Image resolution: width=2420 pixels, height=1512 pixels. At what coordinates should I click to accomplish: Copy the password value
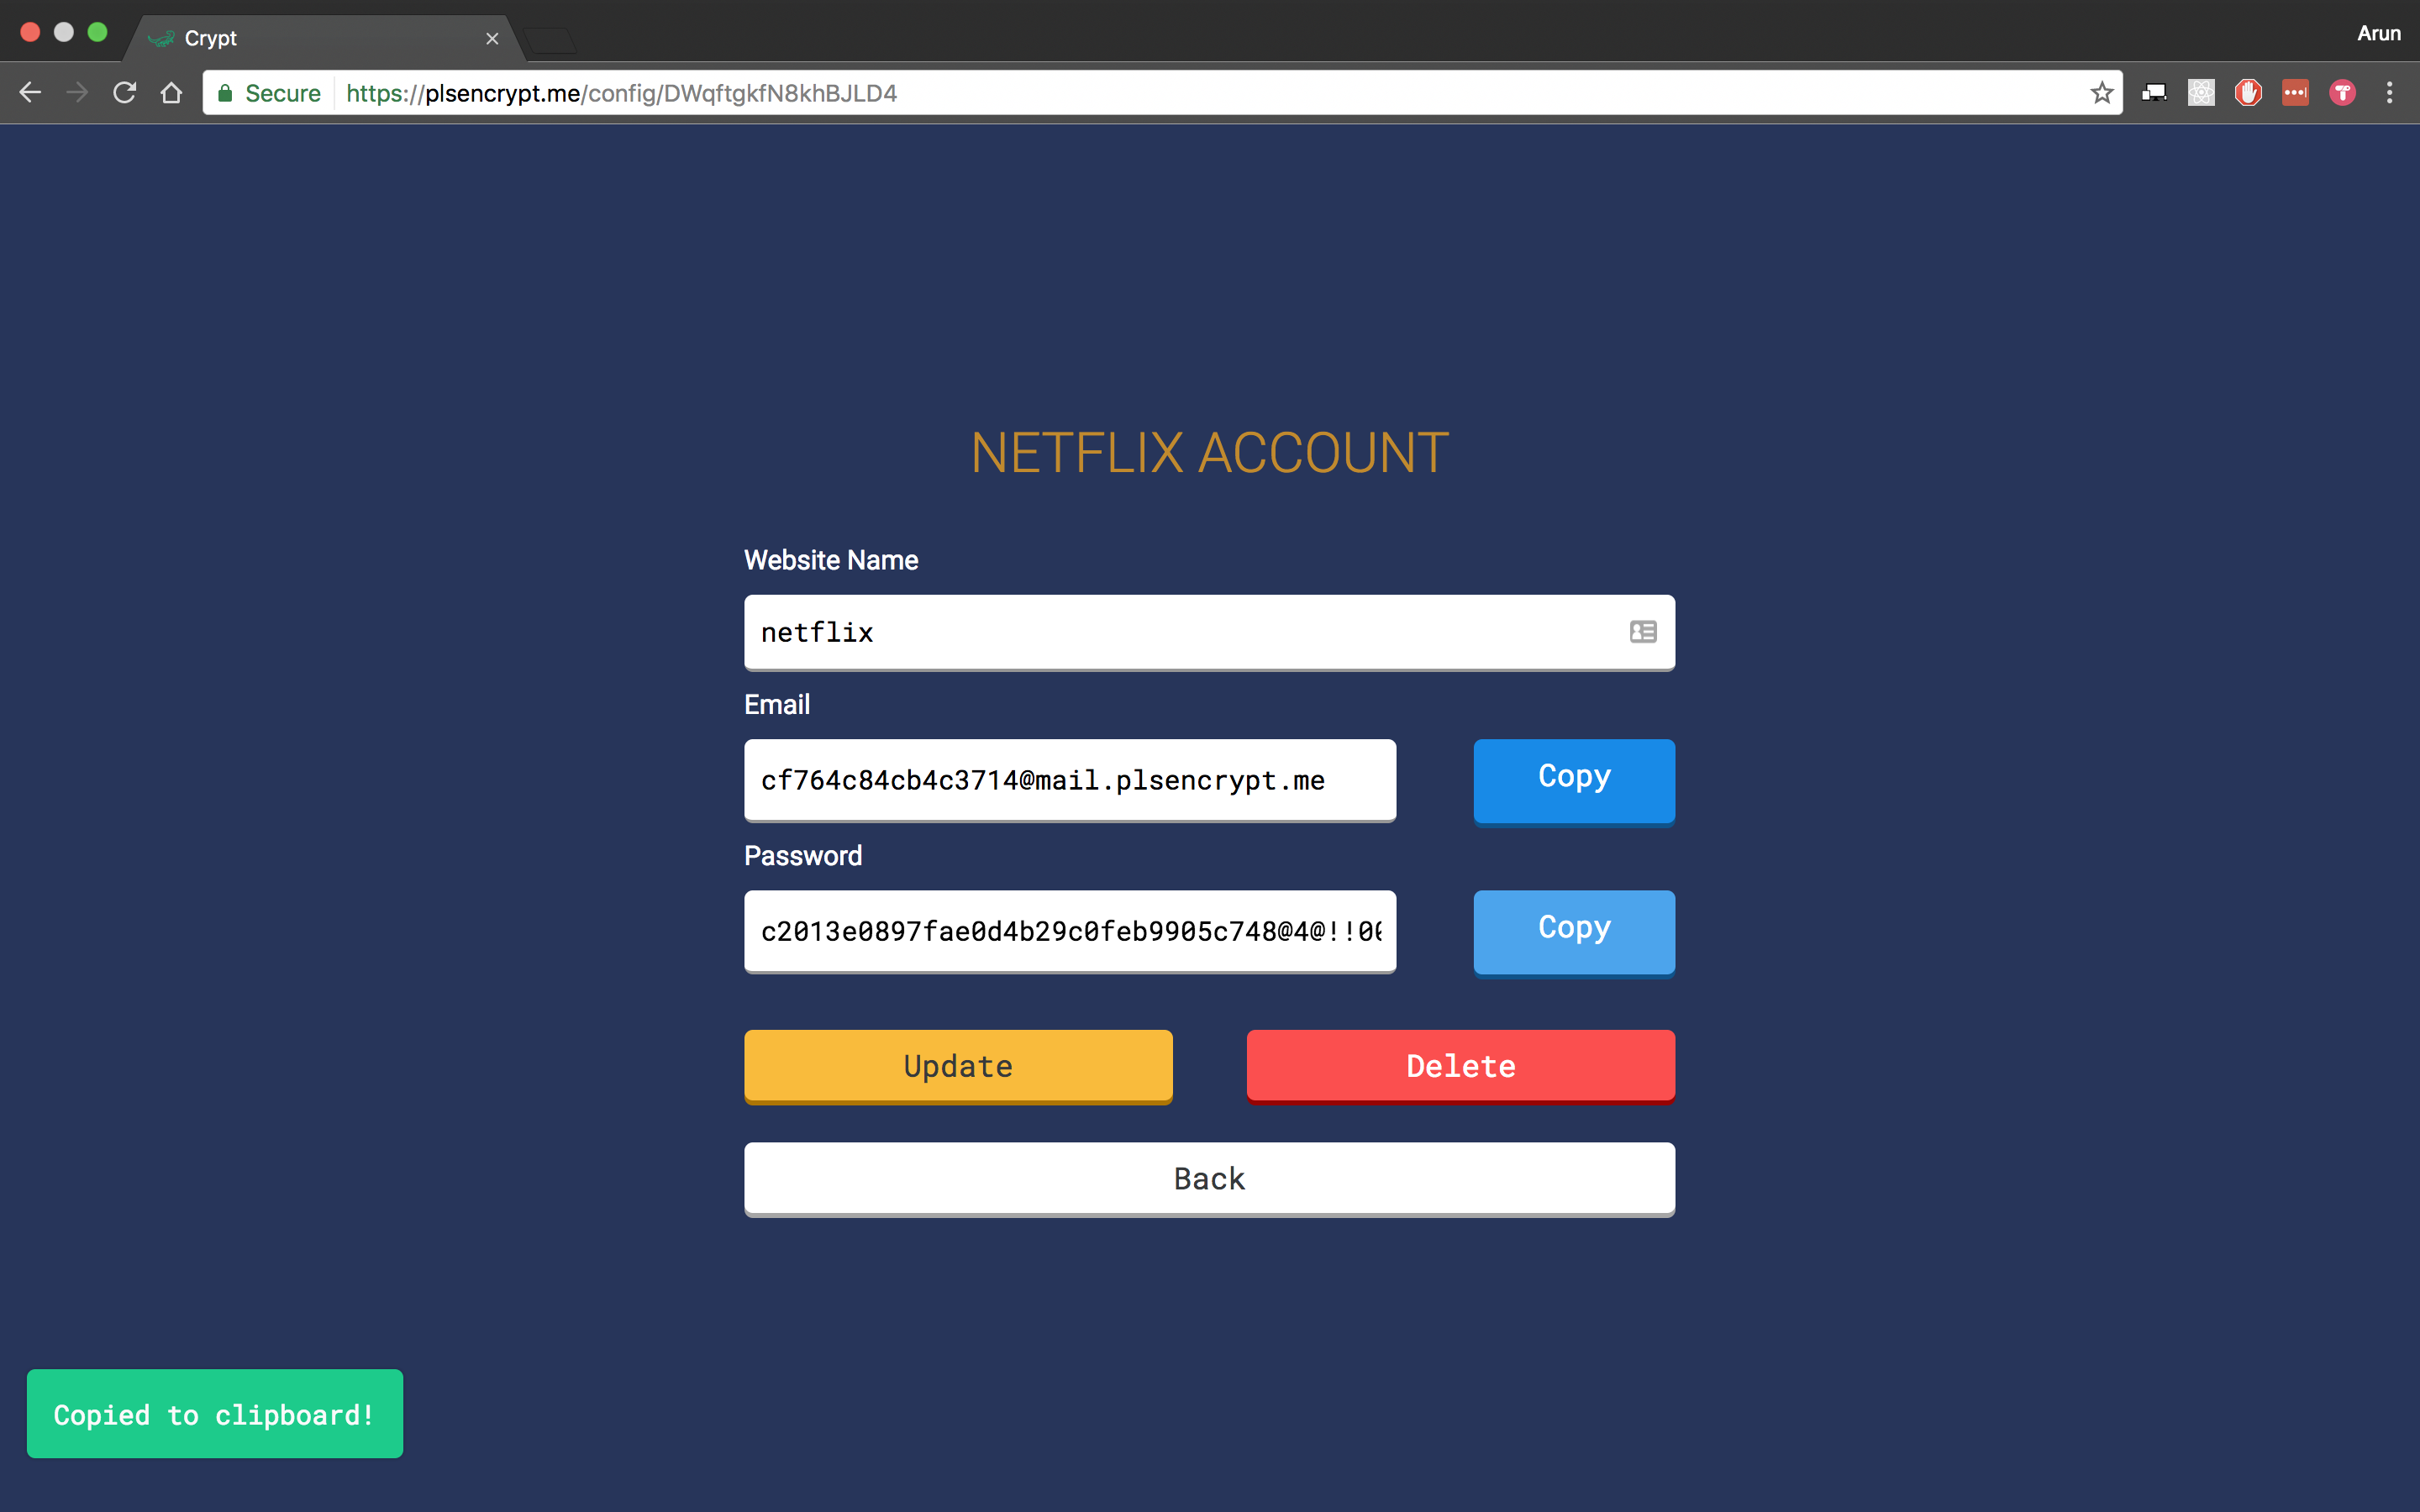tap(1573, 931)
